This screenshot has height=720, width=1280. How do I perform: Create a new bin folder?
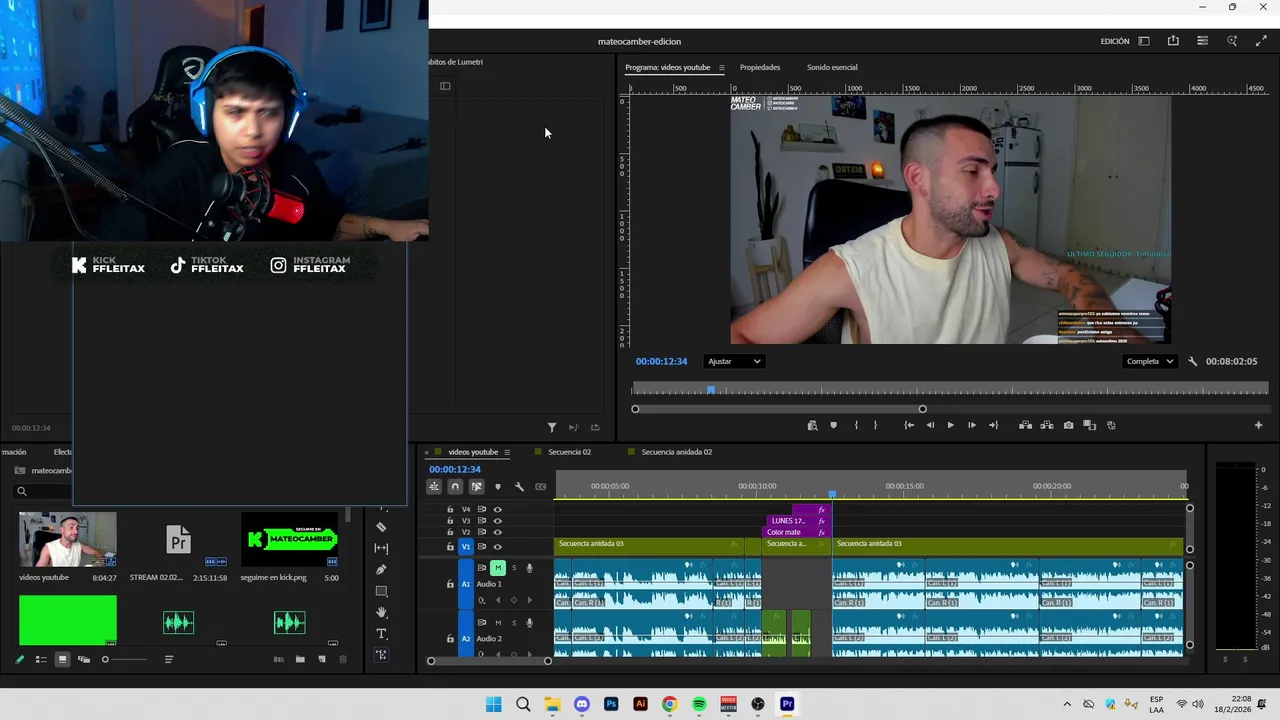point(300,660)
